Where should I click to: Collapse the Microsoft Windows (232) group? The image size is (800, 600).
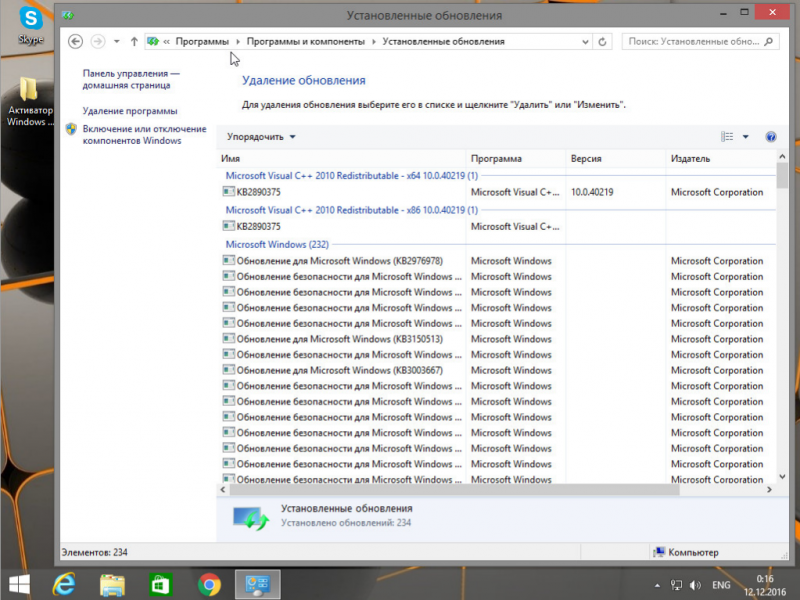pos(277,244)
